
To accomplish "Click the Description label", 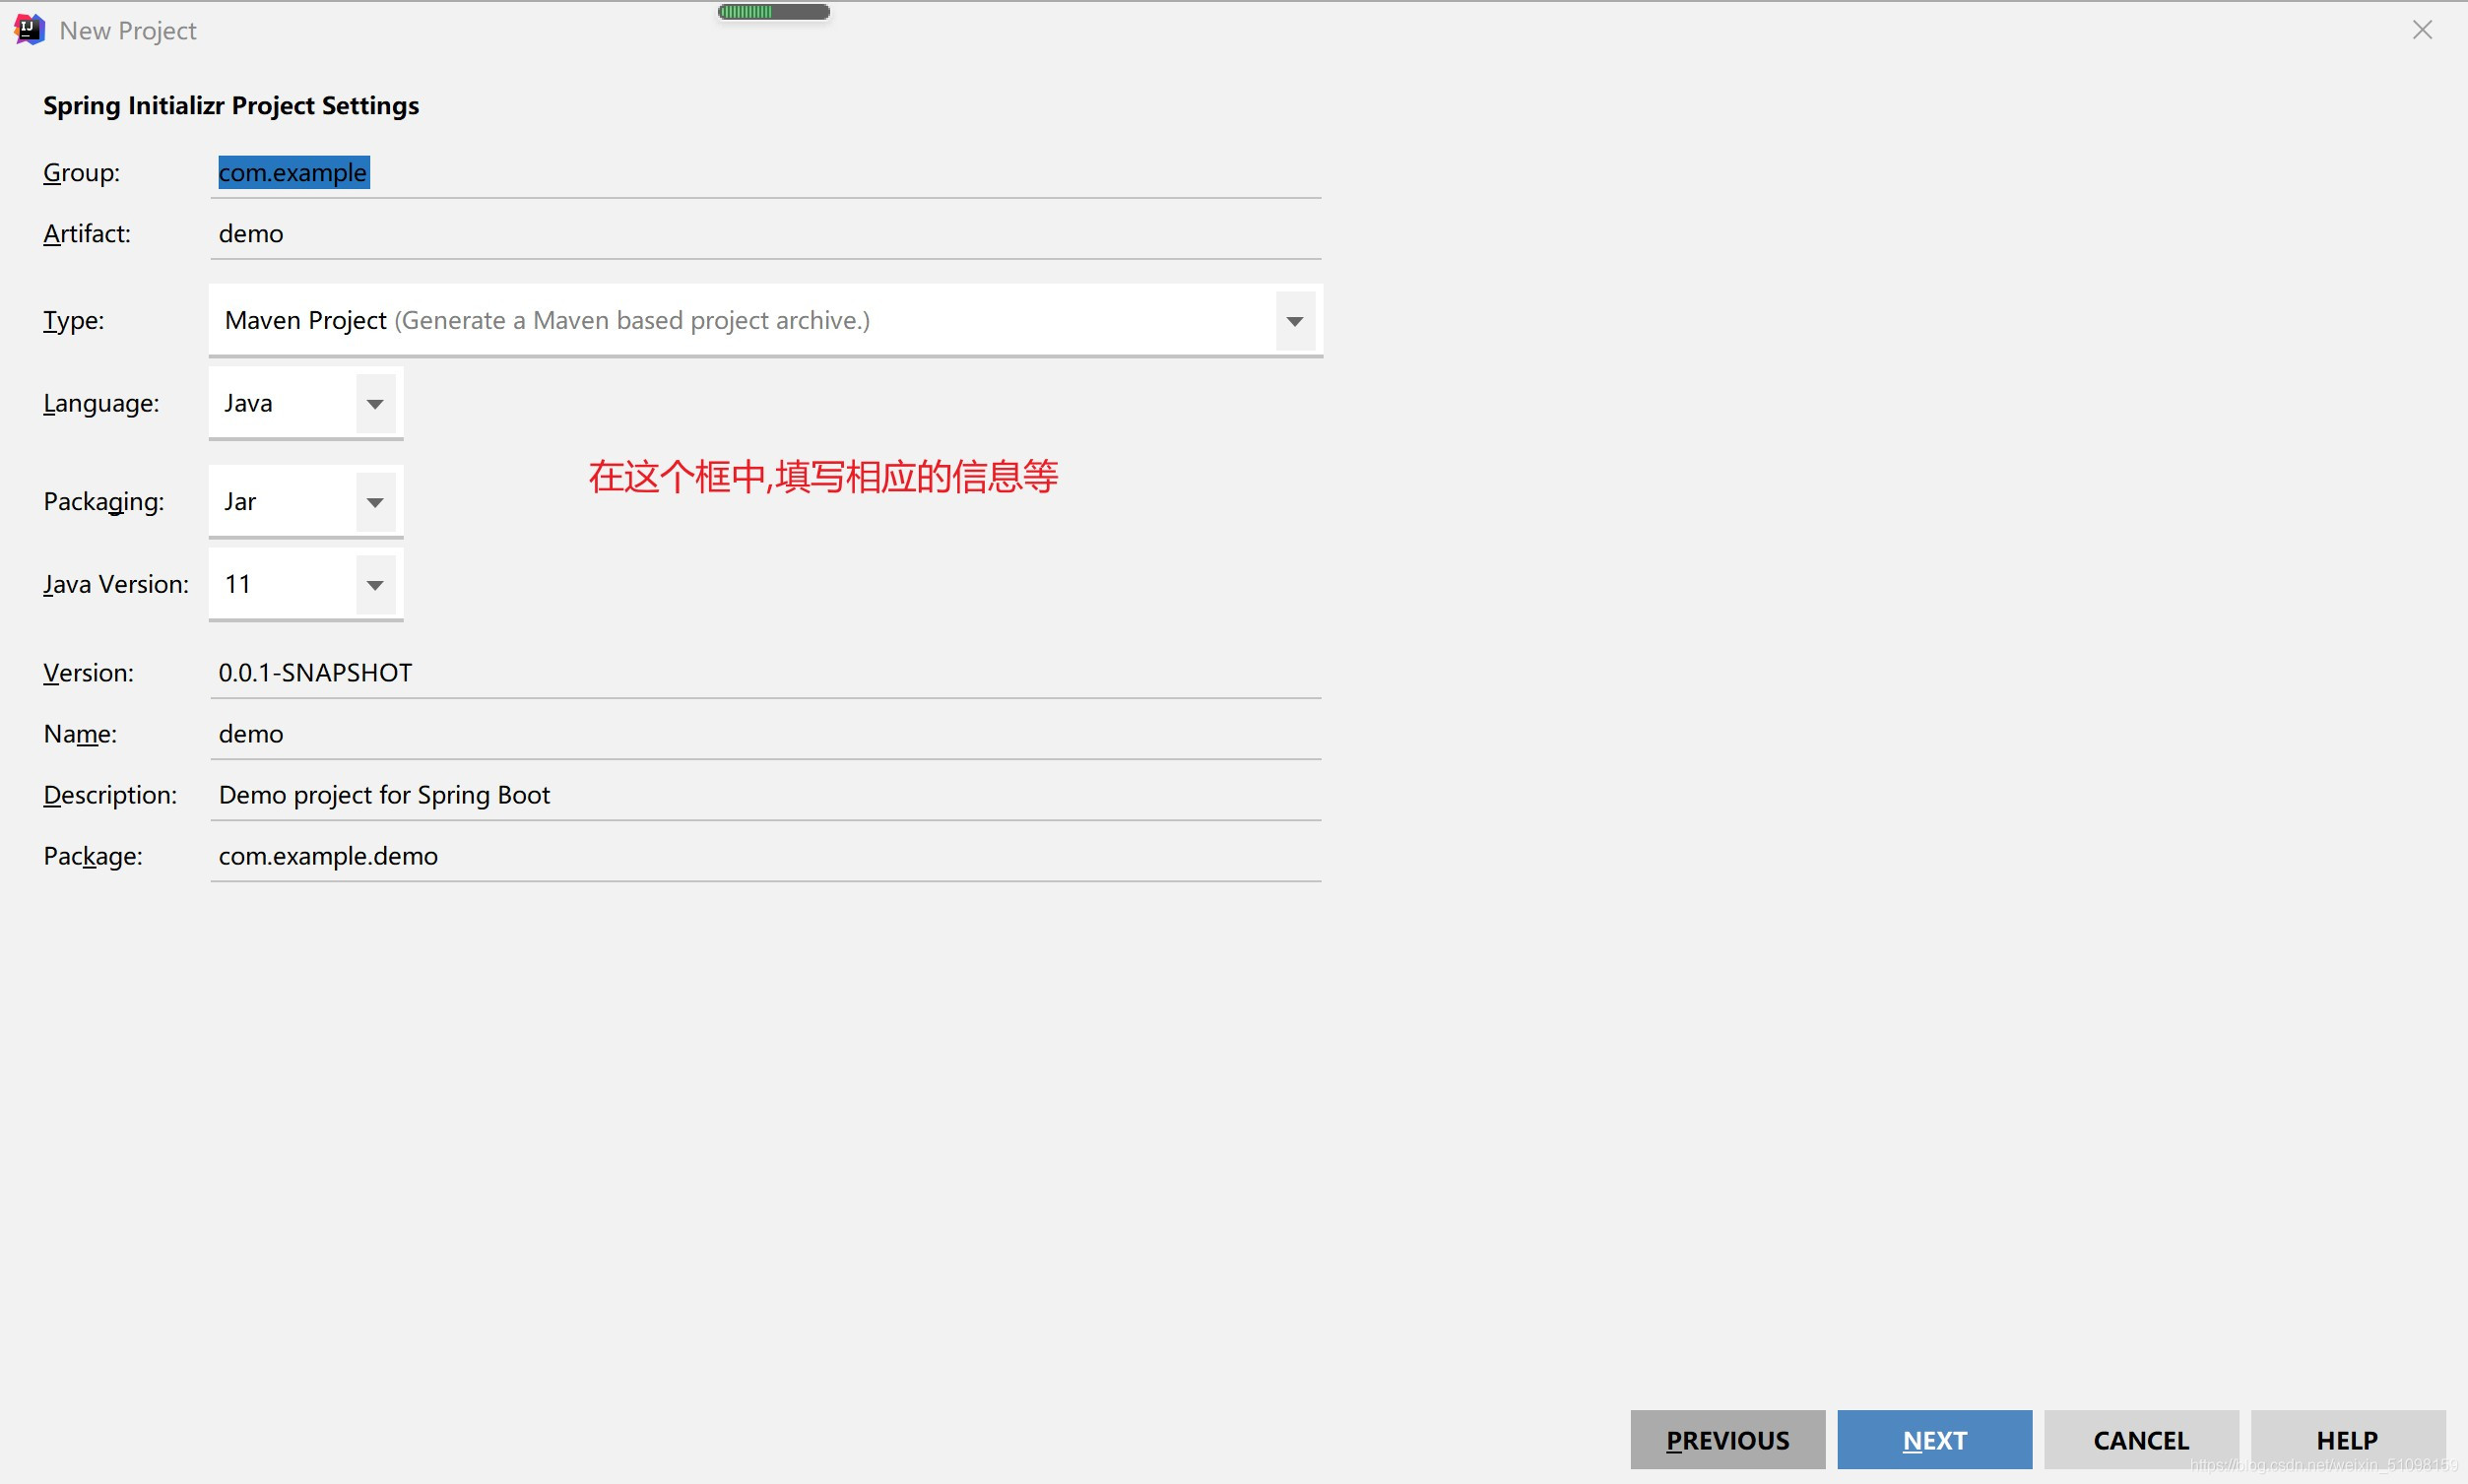I will pyautogui.click(x=110, y=795).
